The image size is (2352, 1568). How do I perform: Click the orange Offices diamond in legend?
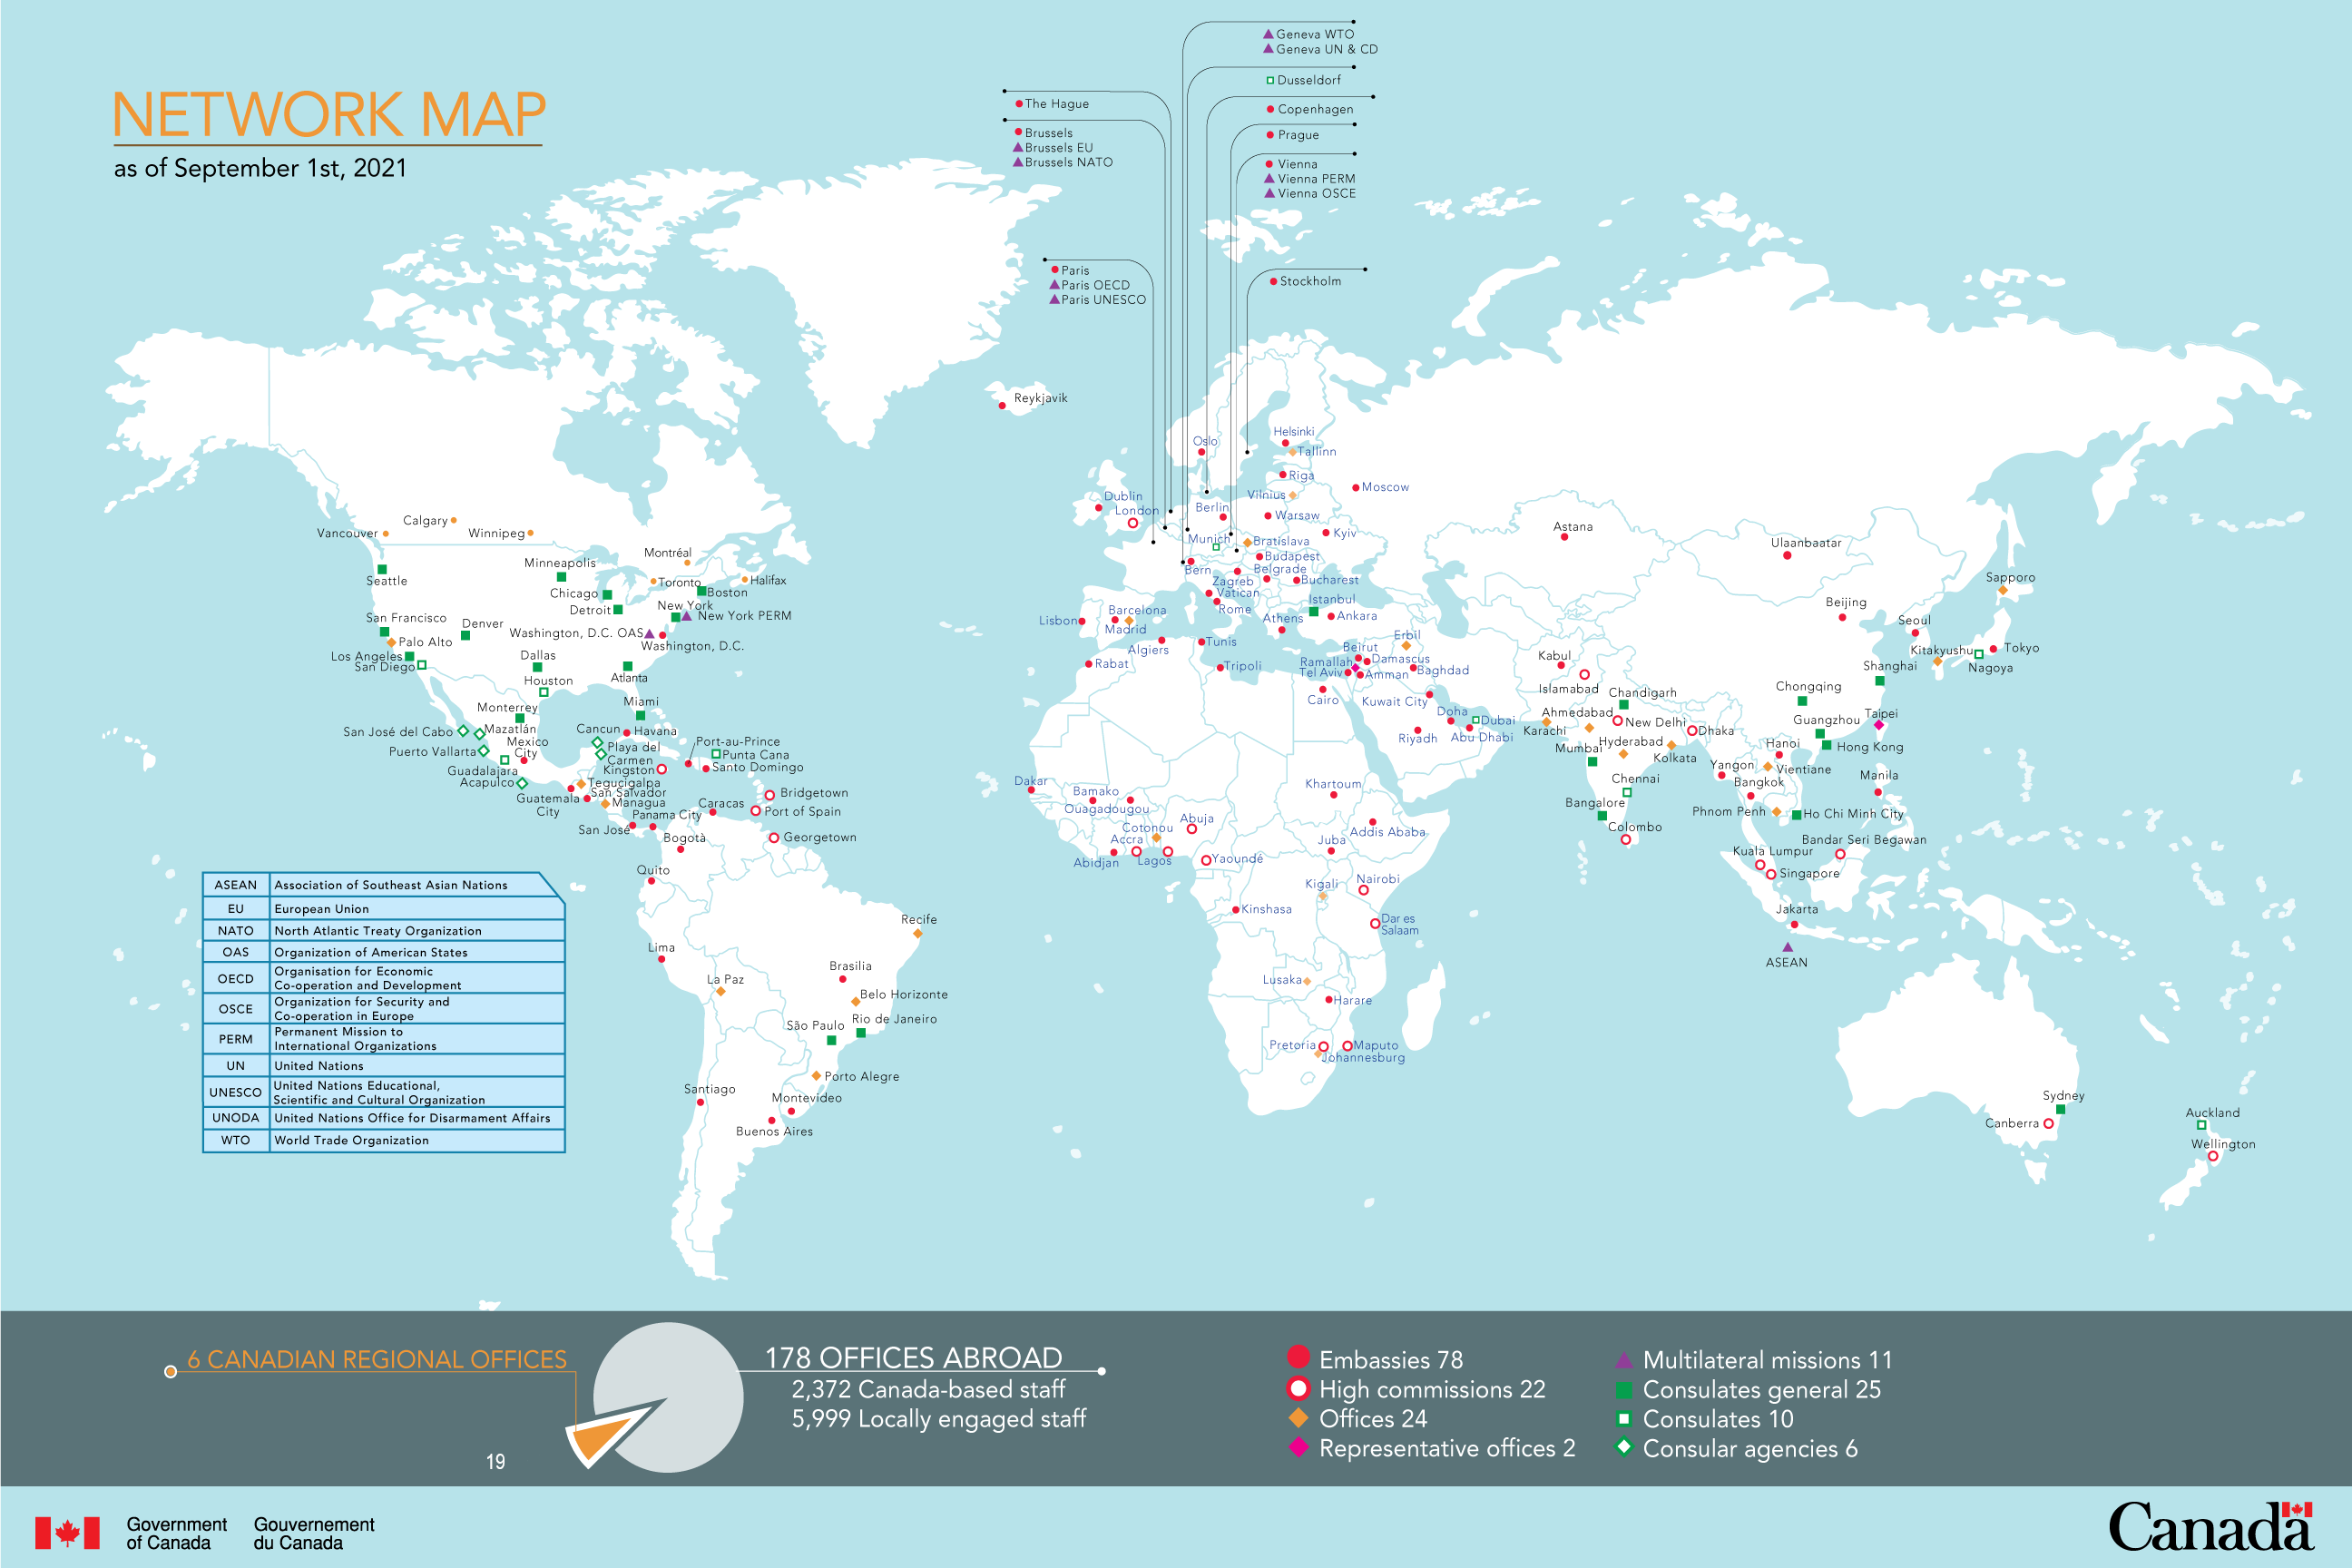coord(1298,1417)
